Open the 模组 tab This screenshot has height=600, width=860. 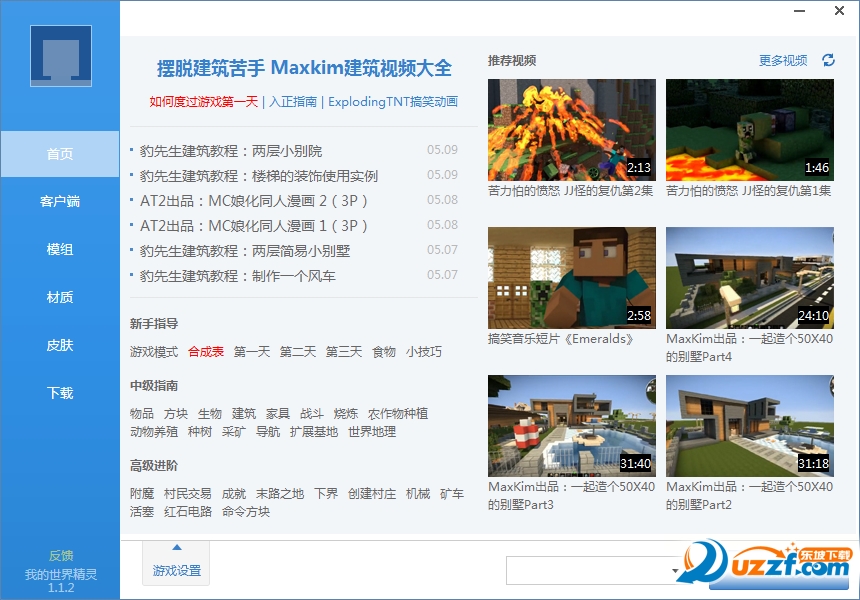coord(60,250)
